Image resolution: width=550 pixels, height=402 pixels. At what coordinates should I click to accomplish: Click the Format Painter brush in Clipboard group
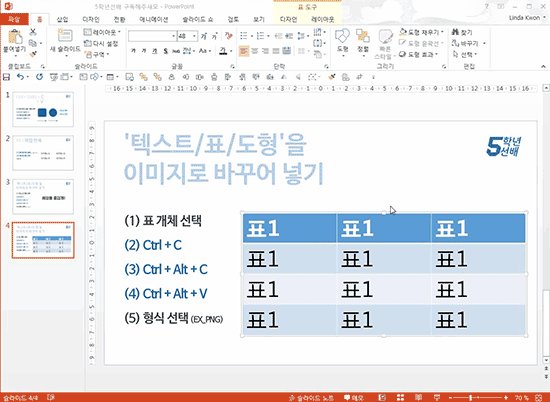point(33,54)
